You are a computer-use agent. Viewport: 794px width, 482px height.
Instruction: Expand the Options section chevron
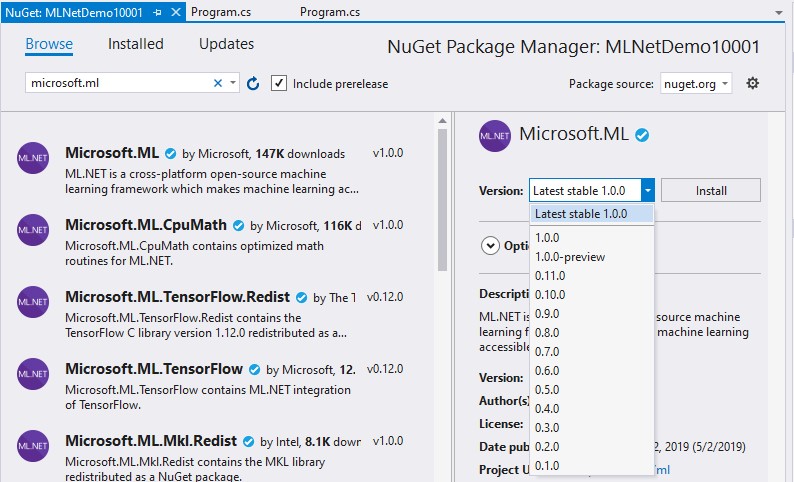[x=490, y=245]
